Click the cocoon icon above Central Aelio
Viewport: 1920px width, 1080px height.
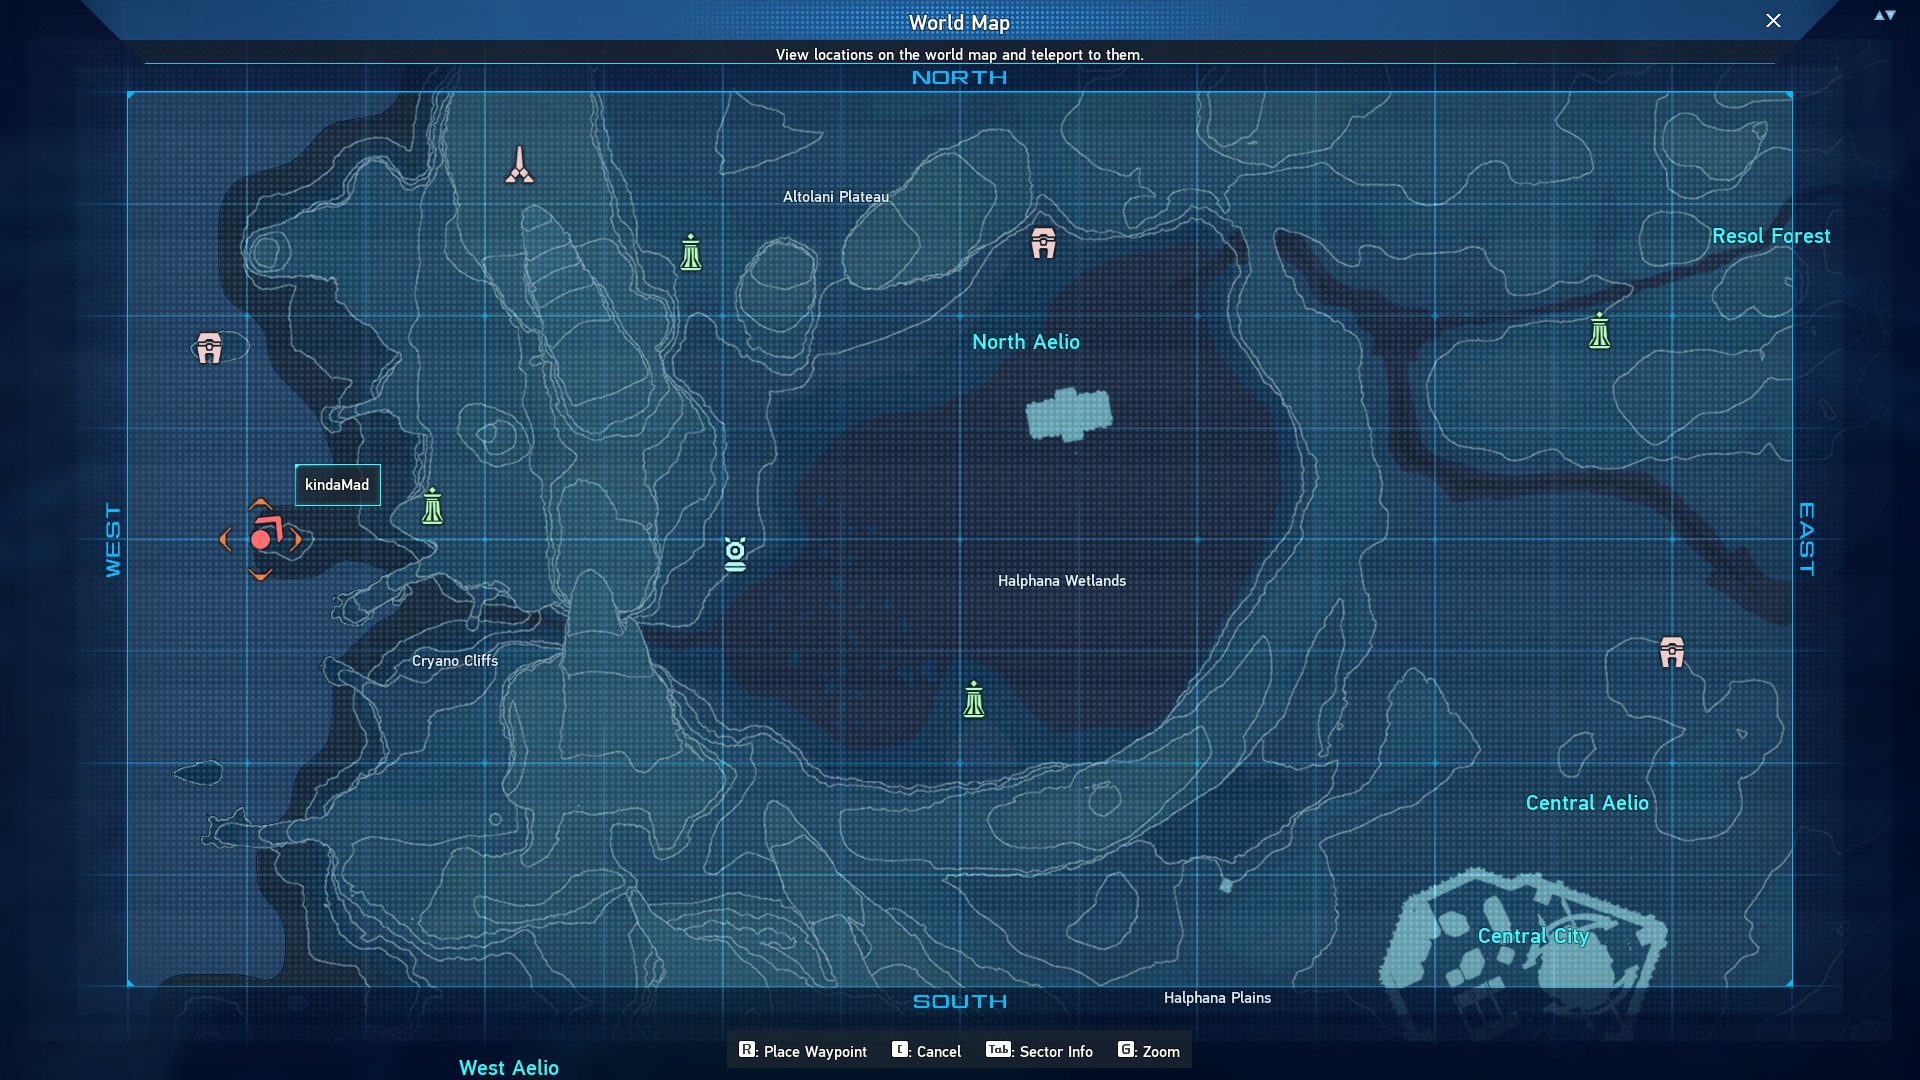(1672, 652)
